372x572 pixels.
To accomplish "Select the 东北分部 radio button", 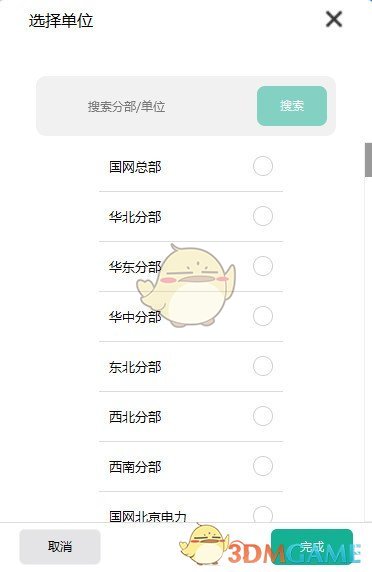I will click(x=263, y=366).
